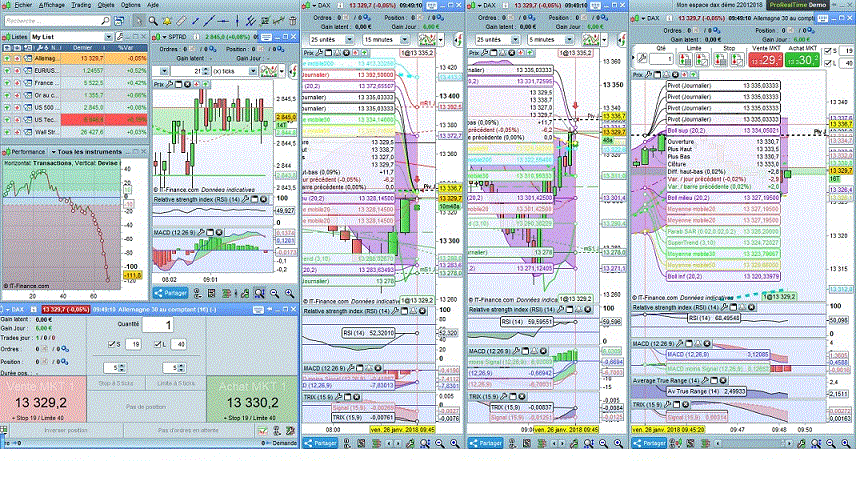Image resolution: width=856 pixels, height=481 pixels.
Task: Open the Objets menu
Action: pos(105,5)
